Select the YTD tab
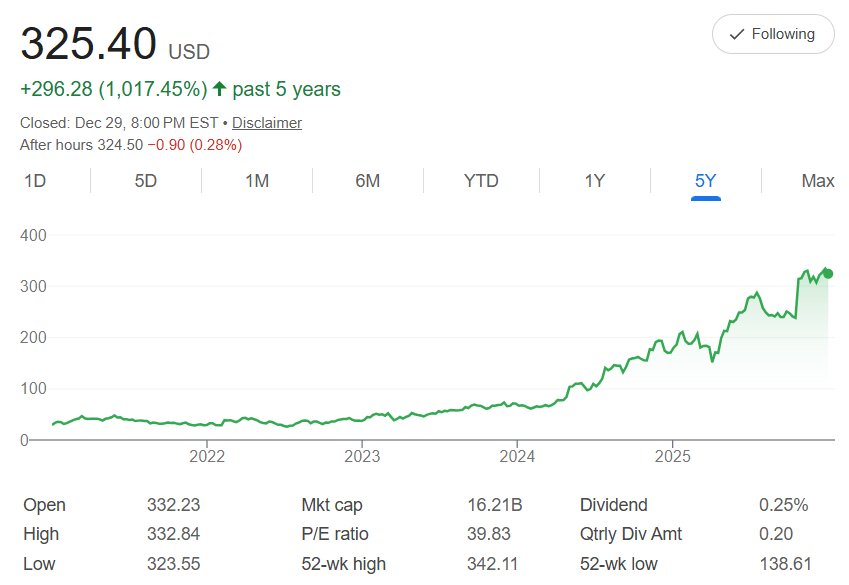Screen dimensions: 849x585 pyautogui.click(x=481, y=181)
